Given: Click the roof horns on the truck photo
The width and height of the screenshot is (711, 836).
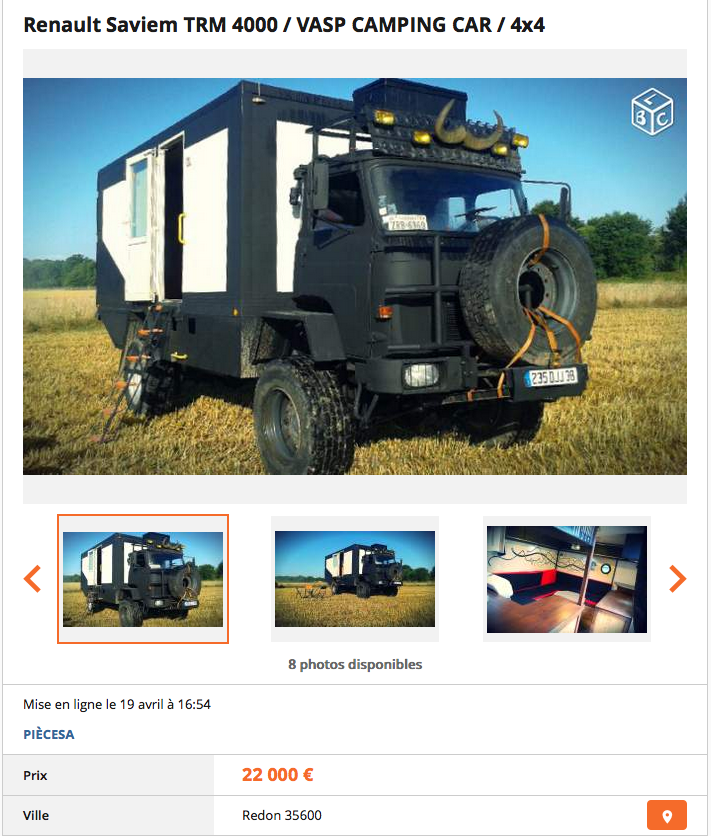Looking at the screenshot, I should (469, 128).
